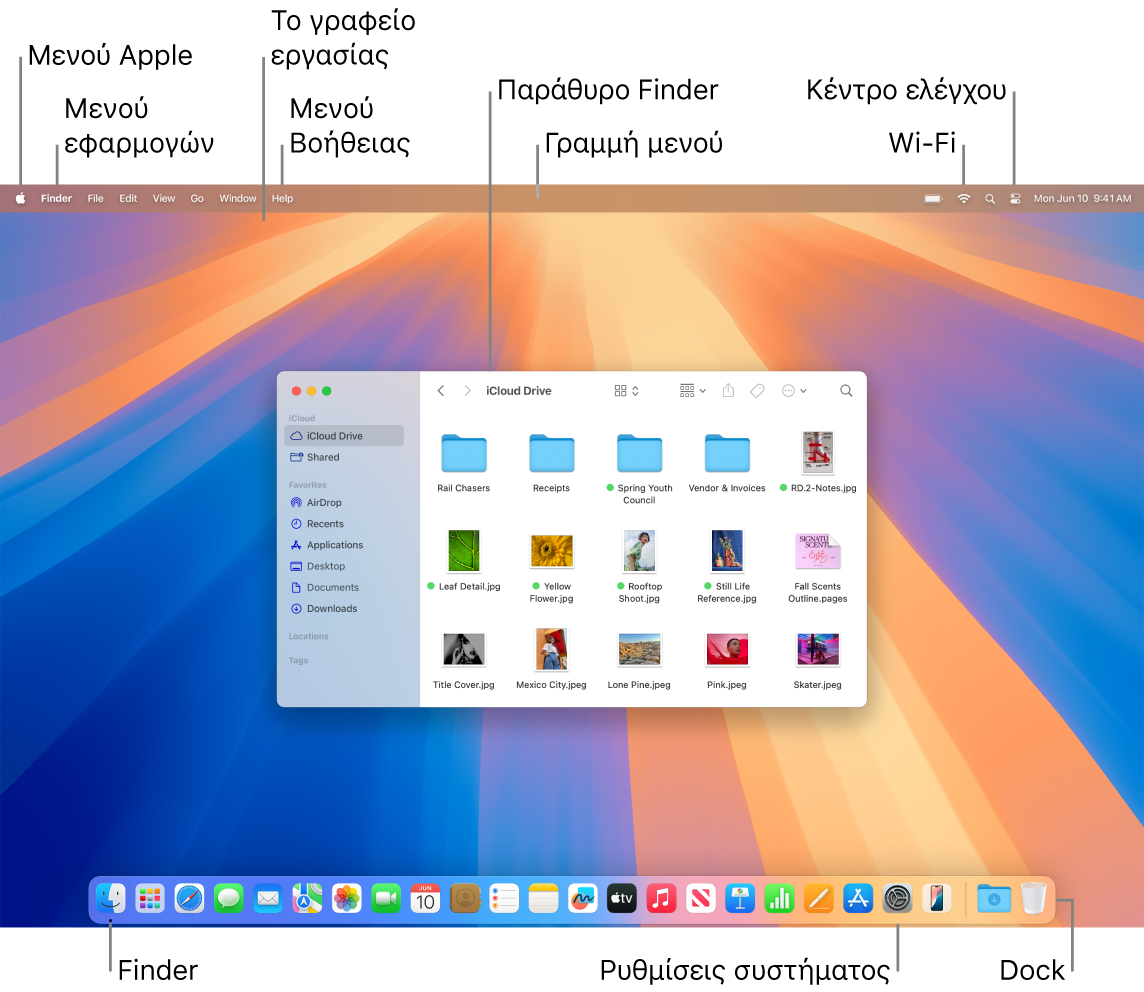Start FaceTime from the Dock

pos(385,898)
